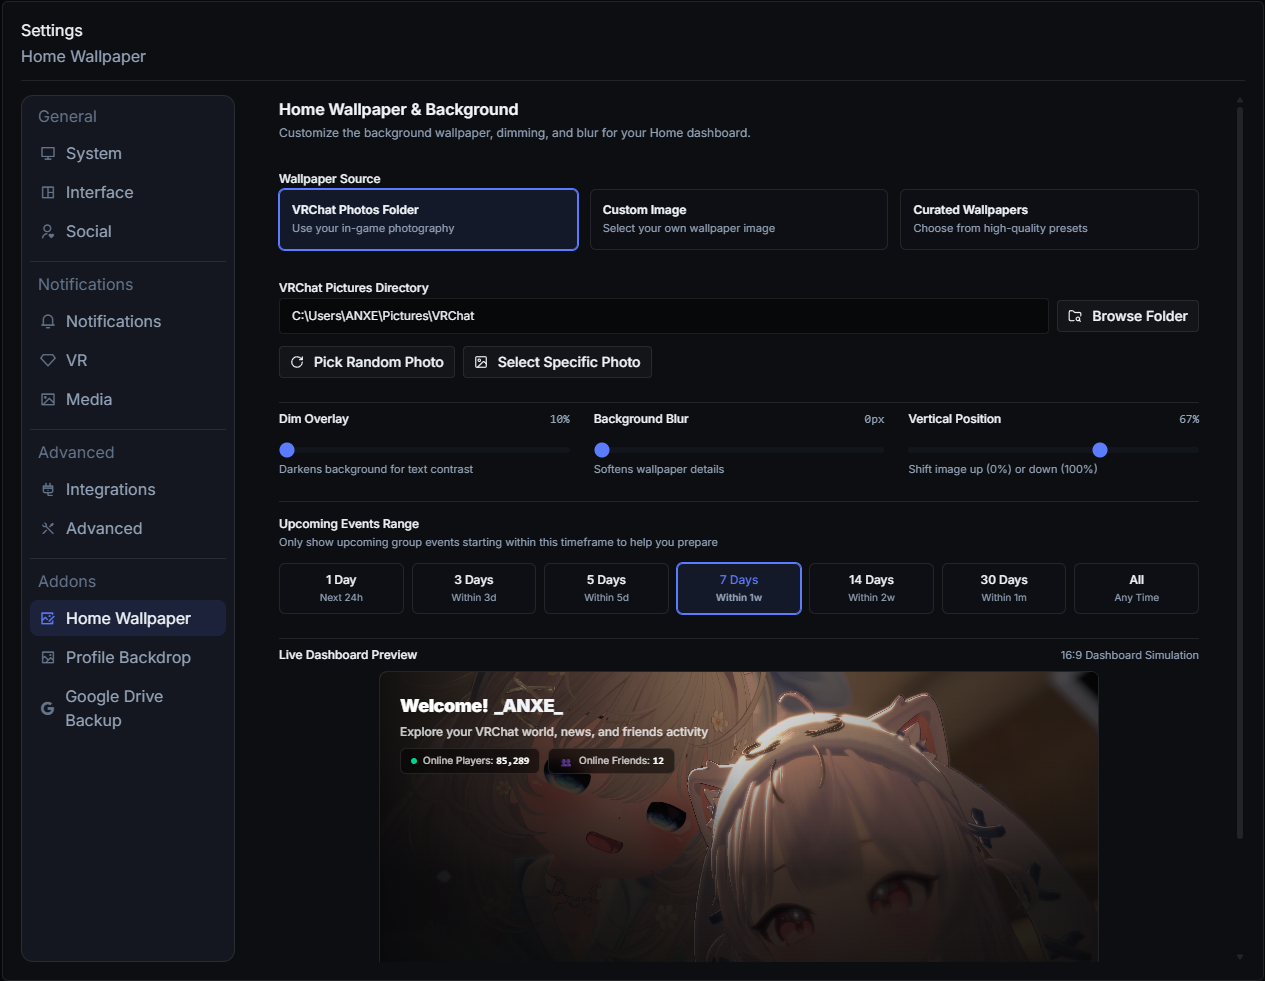Click the "16:9 Dashboard Simulation" label
This screenshot has height=981, width=1265.
point(1130,655)
